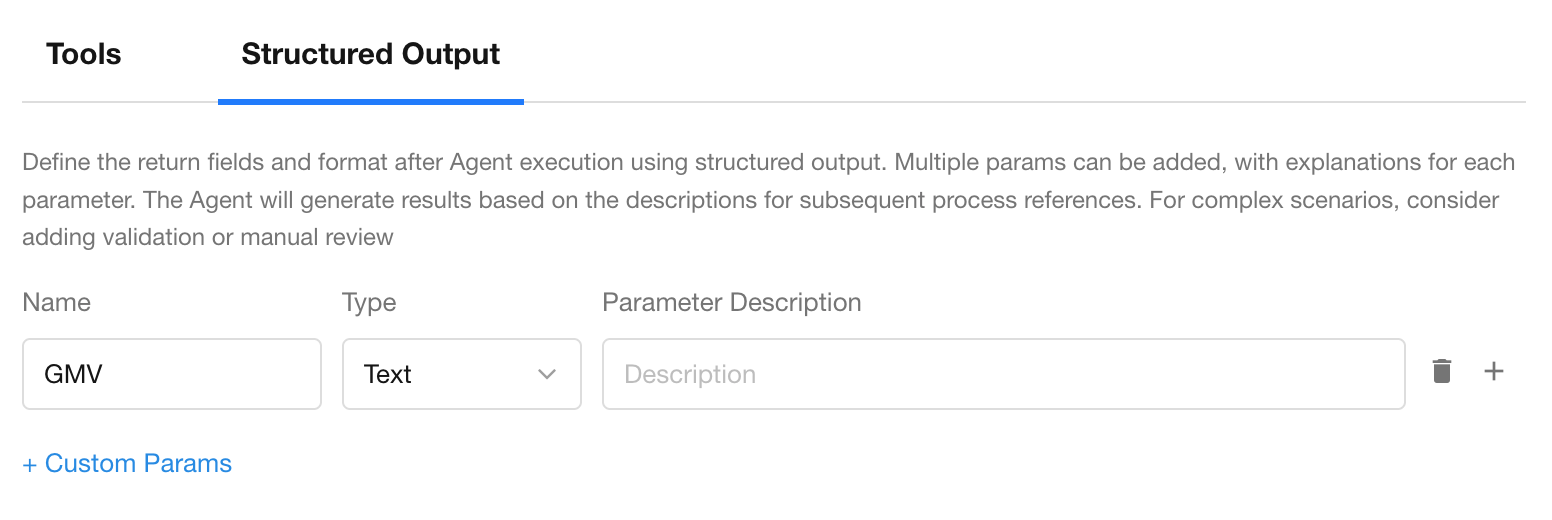1552x520 pixels.
Task: Click the plus icon beside the trash
Action: point(1493,372)
